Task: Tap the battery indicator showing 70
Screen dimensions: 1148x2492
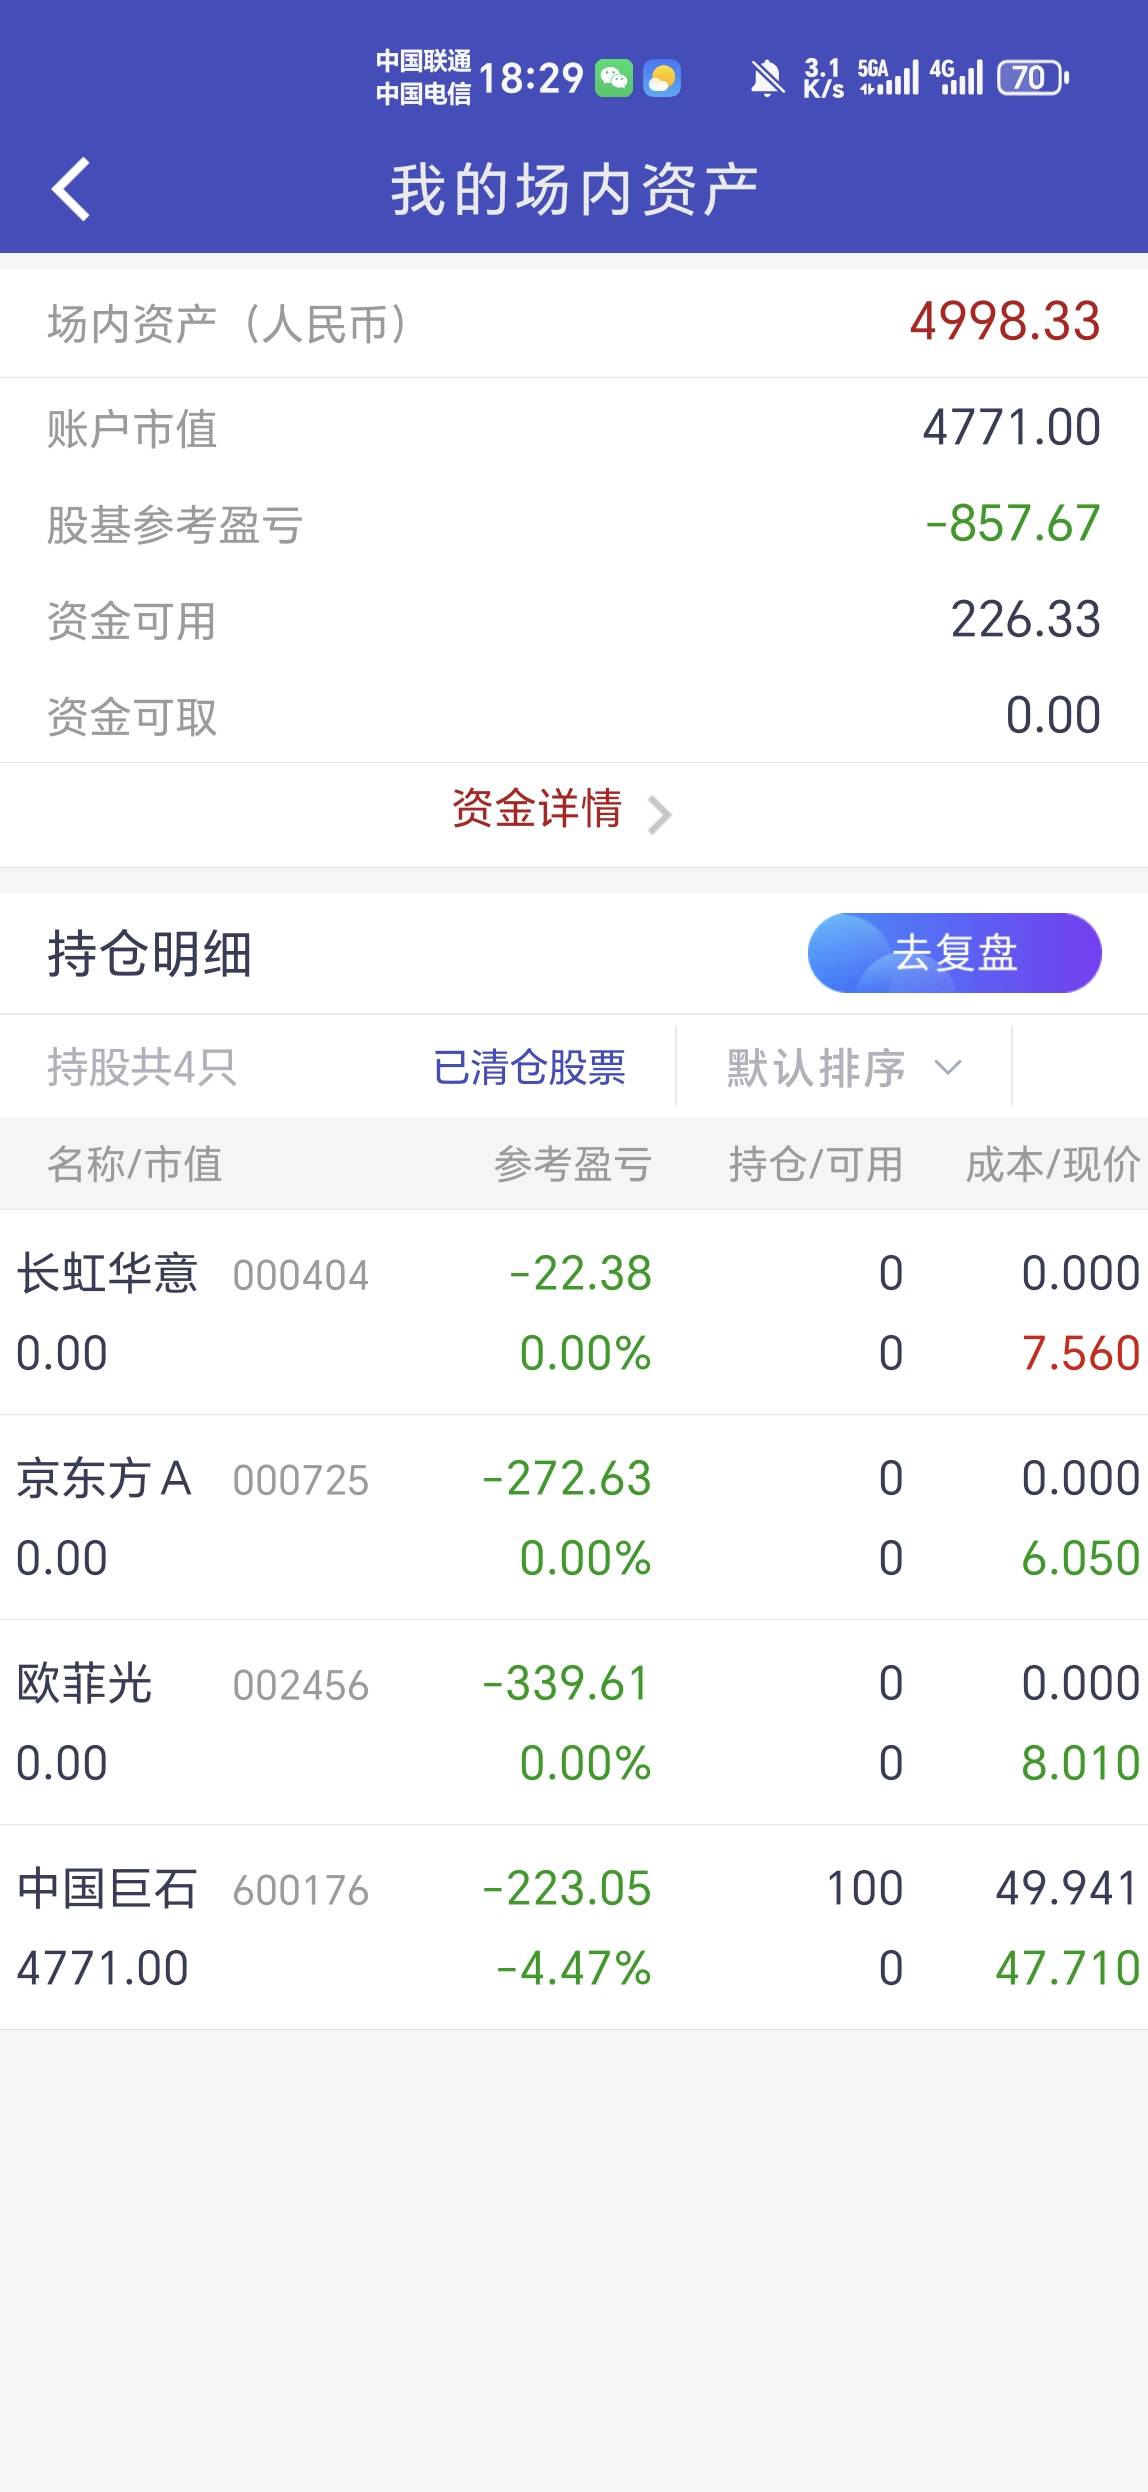Action: click(x=1033, y=78)
